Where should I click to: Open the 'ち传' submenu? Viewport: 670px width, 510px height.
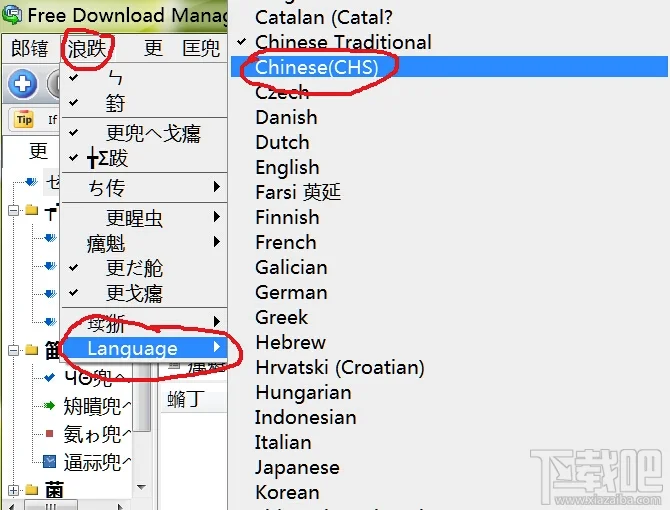pos(144,187)
